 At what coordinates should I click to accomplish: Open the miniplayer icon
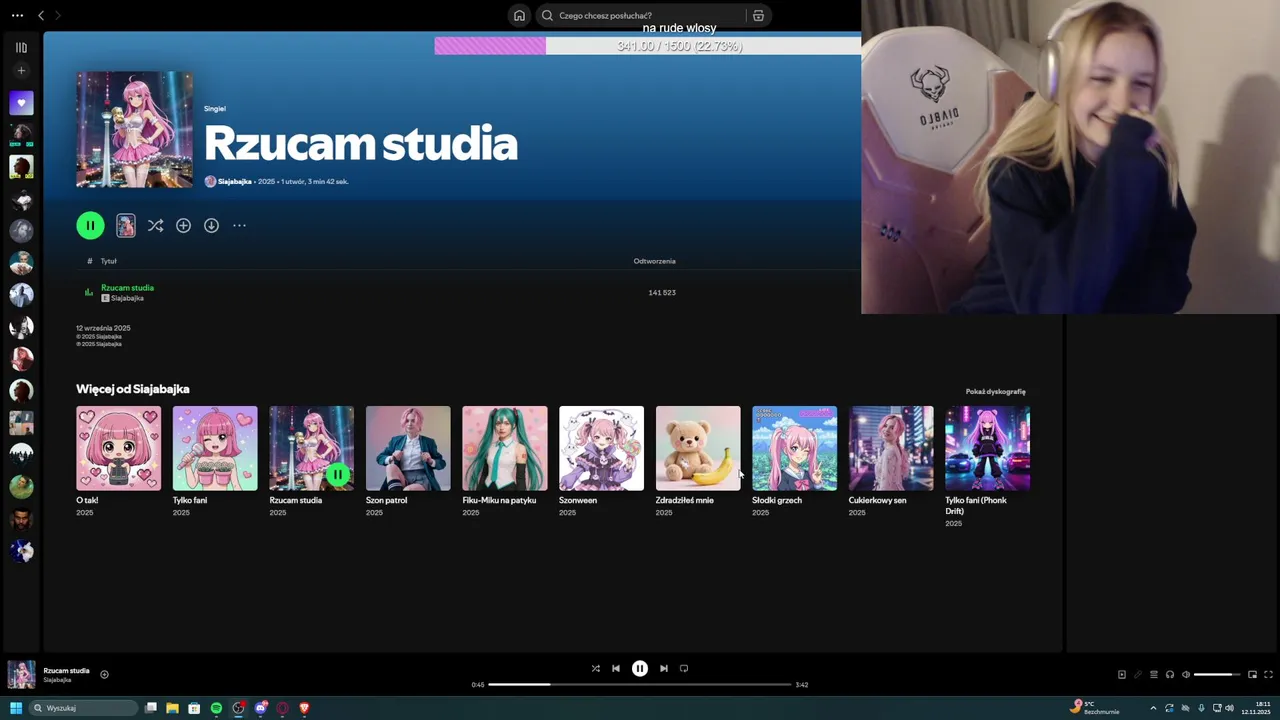pyautogui.click(x=1252, y=675)
